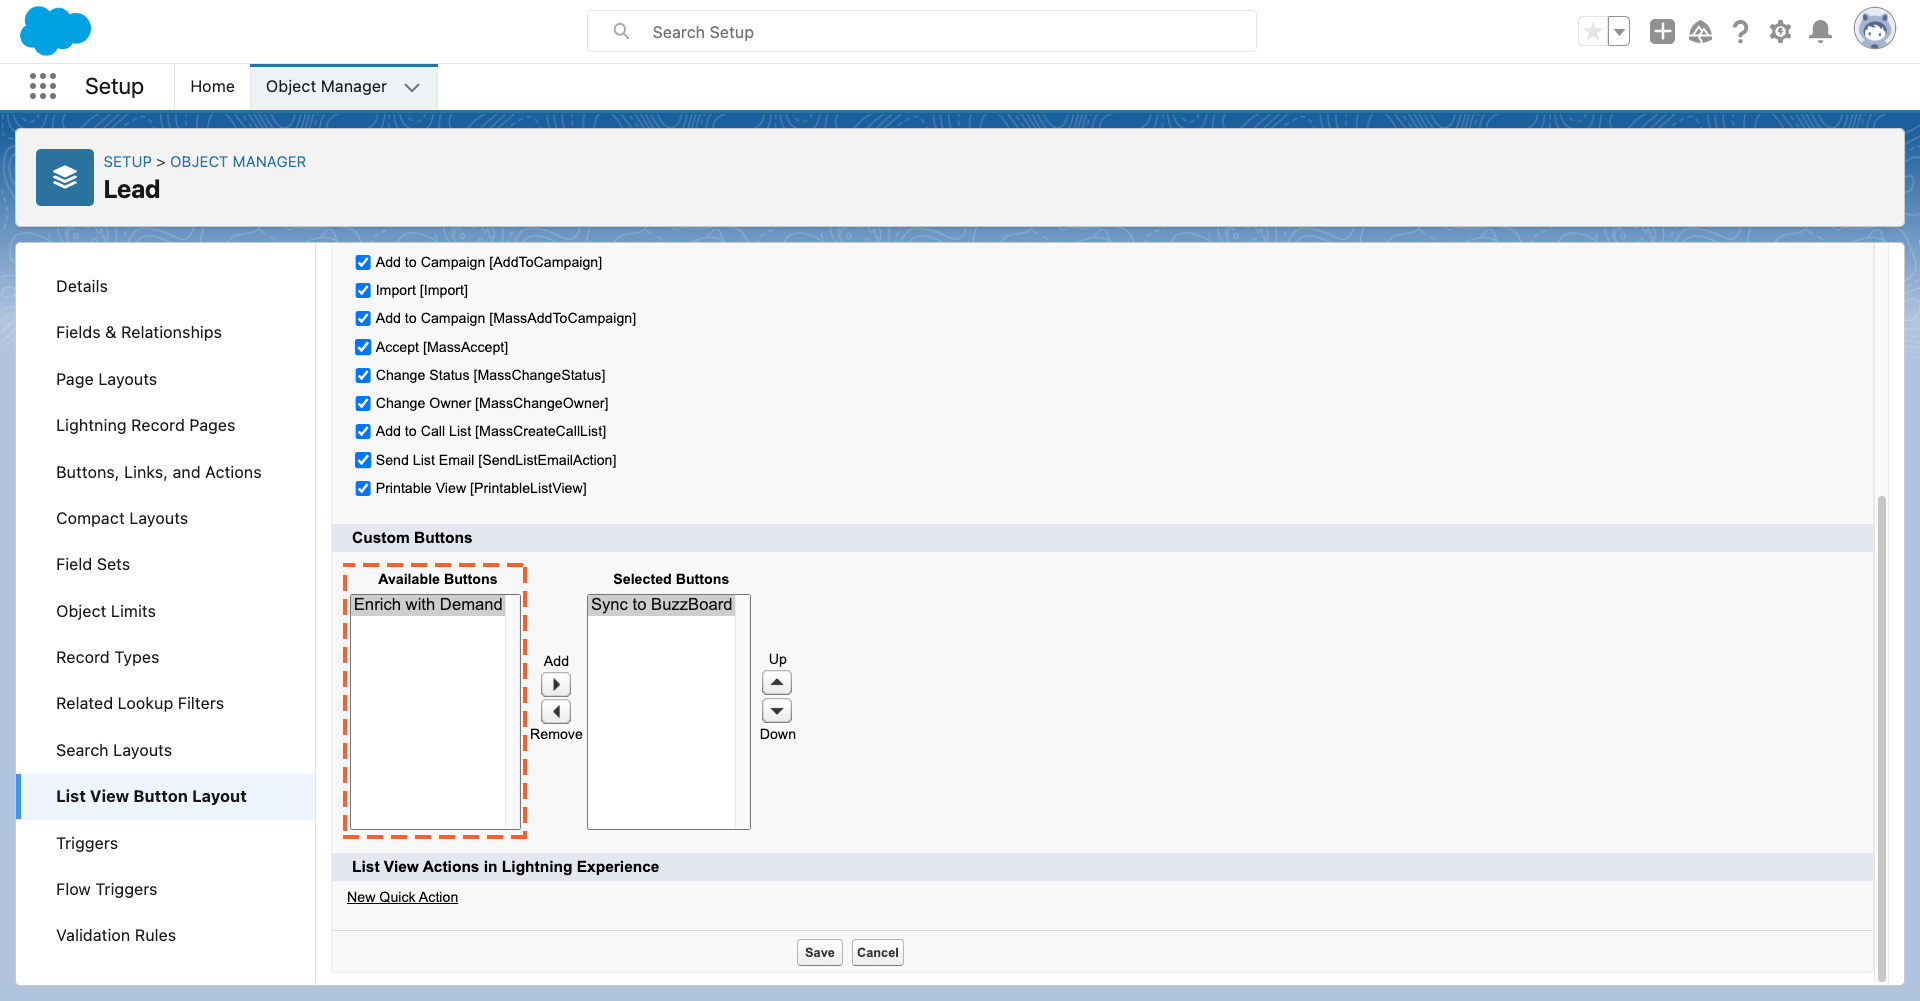Open the App Launcher grid icon
Viewport: 1920px width, 1001px height.
tap(43, 86)
